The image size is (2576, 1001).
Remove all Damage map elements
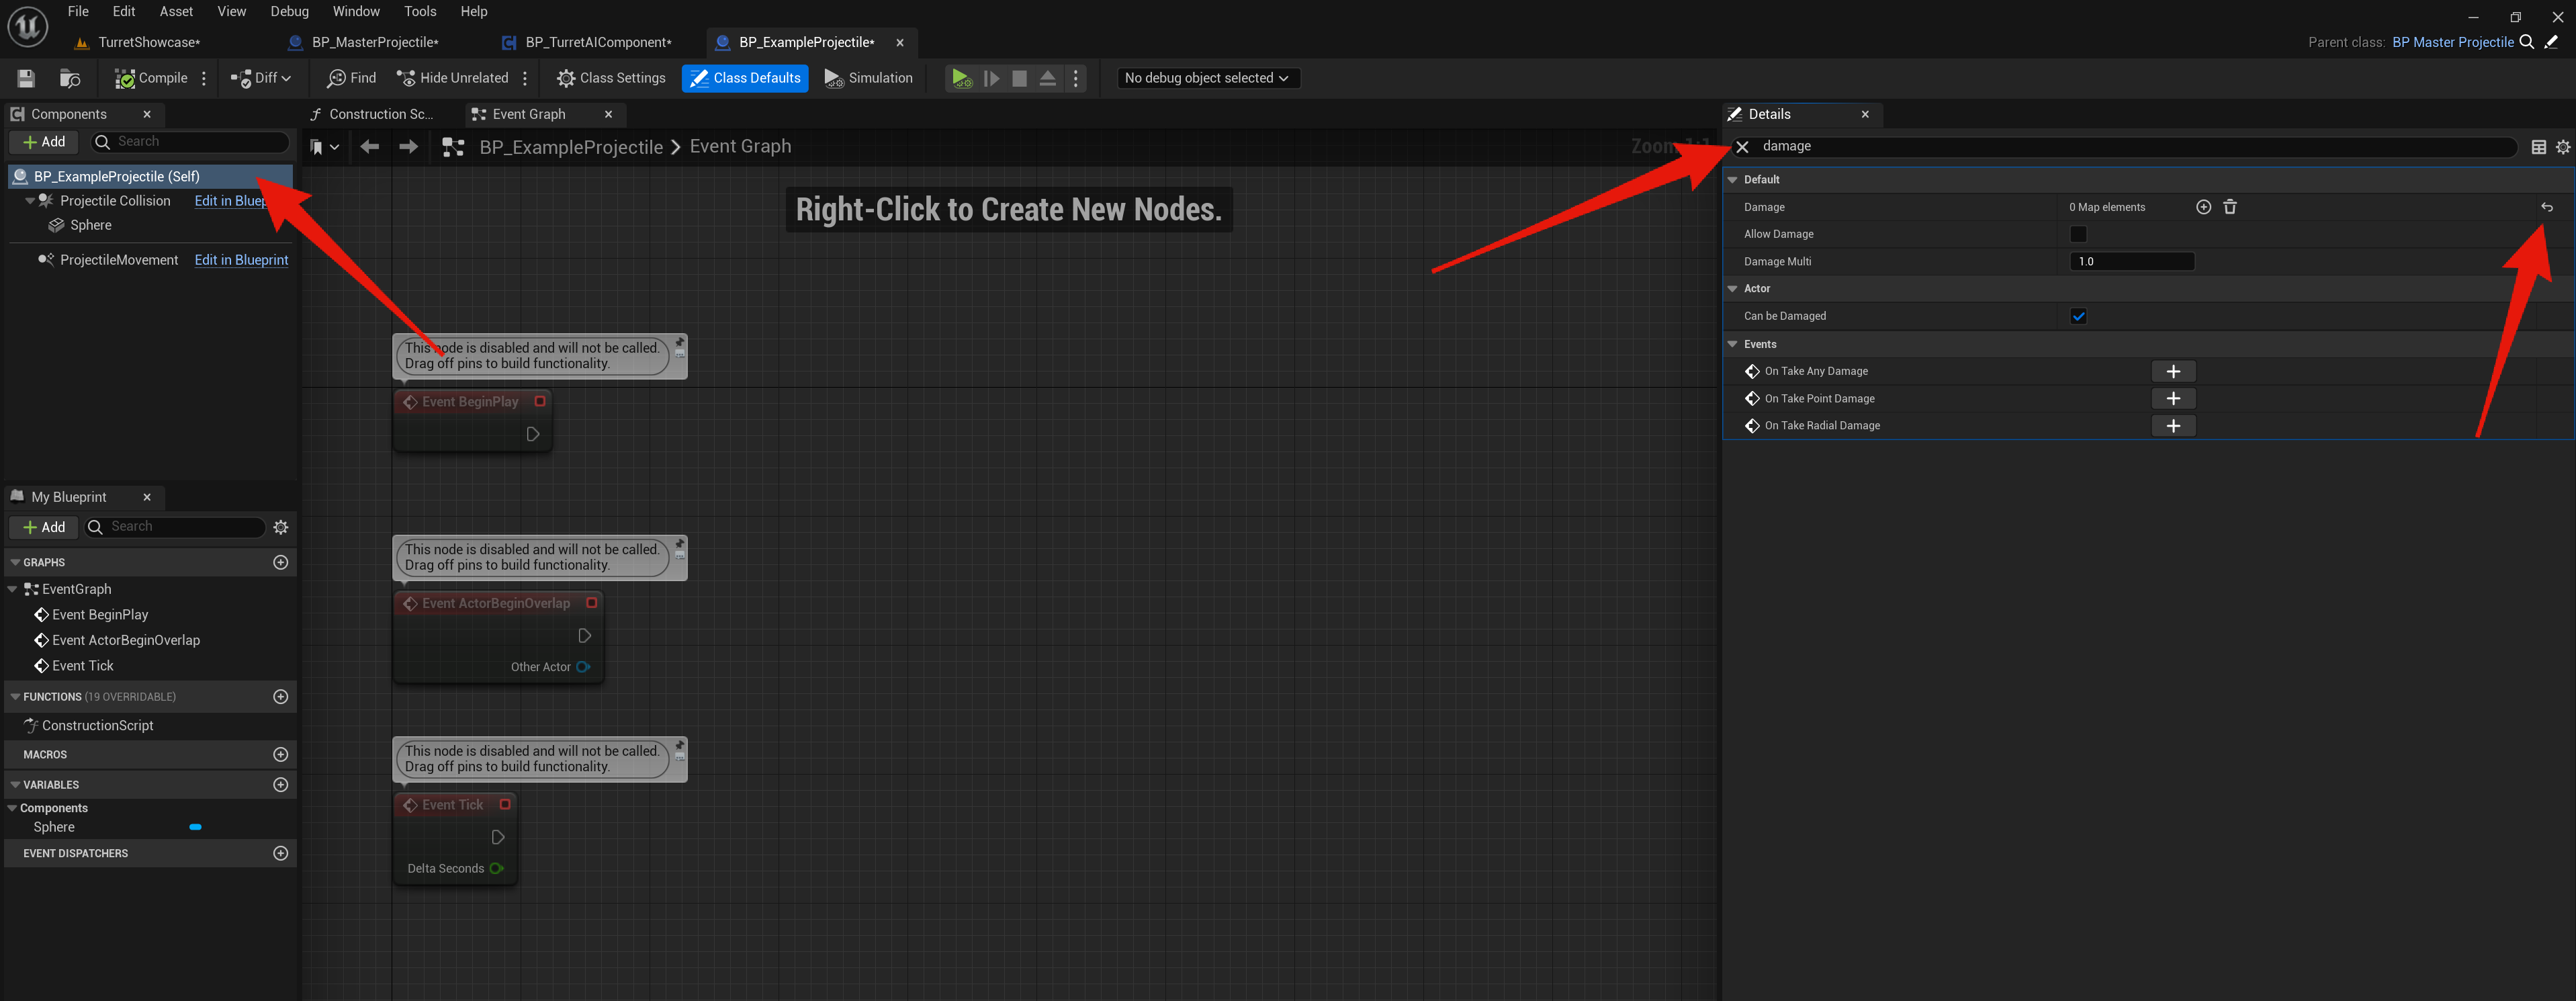tap(2230, 207)
